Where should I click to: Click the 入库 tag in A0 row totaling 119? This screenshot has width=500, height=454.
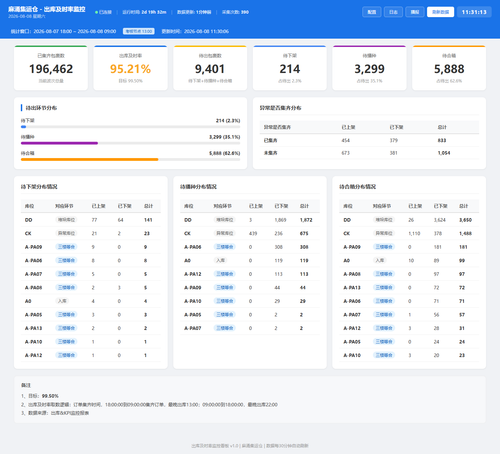pos(220,261)
